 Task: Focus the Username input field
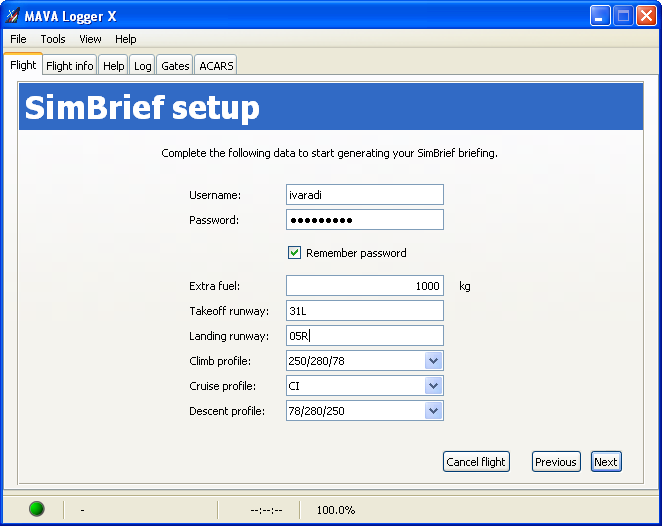pyautogui.click(x=365, y=195)
